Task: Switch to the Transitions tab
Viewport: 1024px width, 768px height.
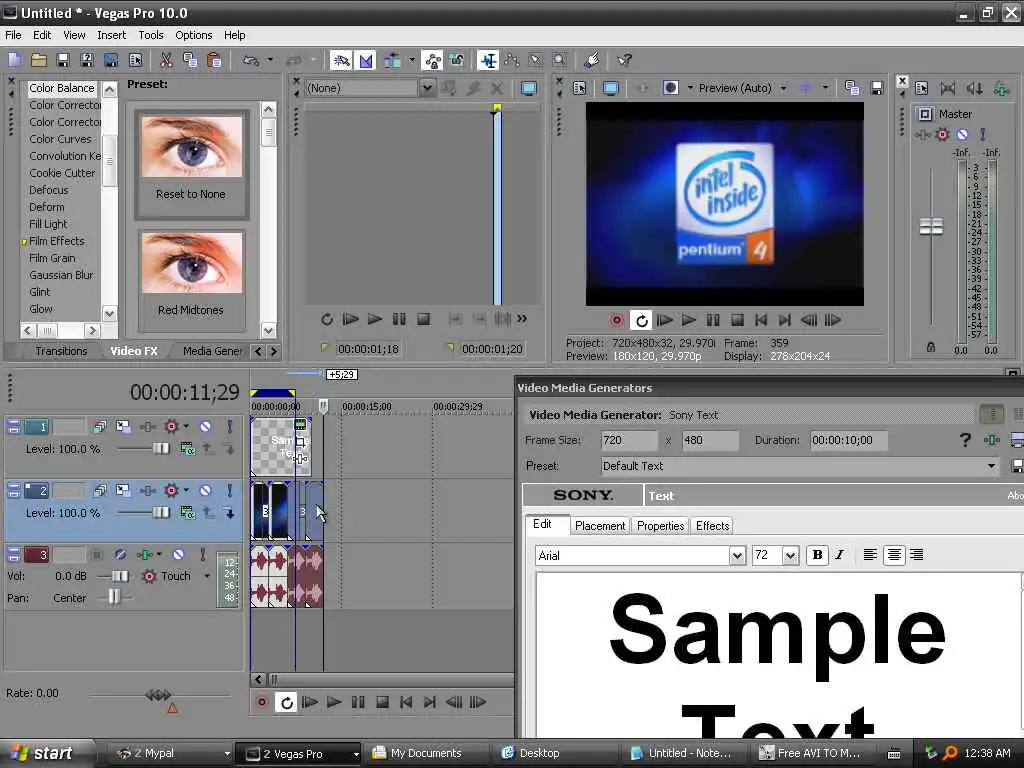Action: tap(61, 351)
